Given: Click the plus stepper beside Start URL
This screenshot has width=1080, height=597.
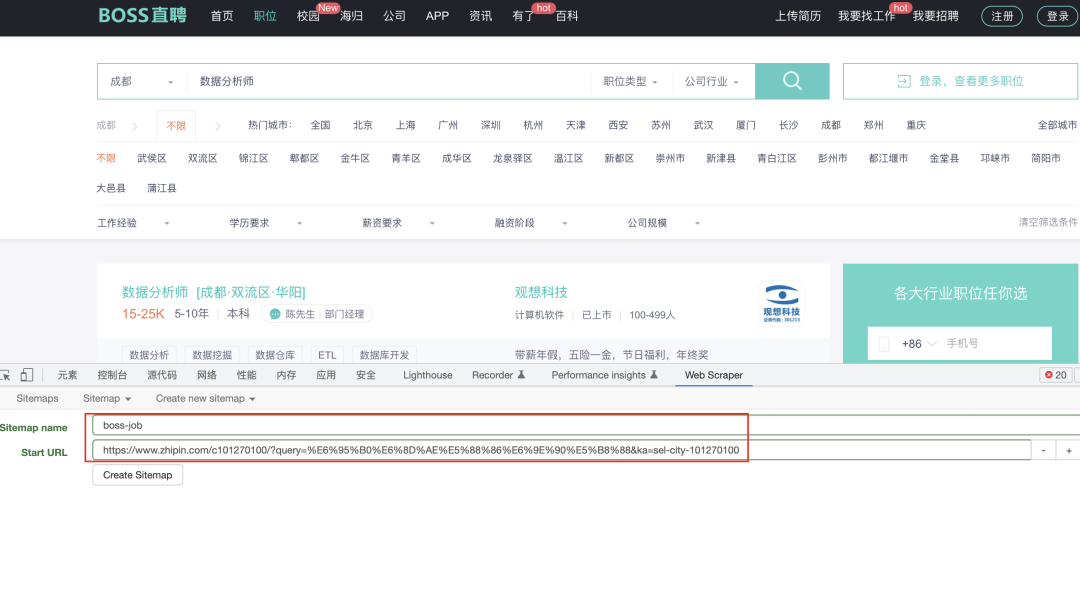Looking at the screenshot, I should [1067, 449].
